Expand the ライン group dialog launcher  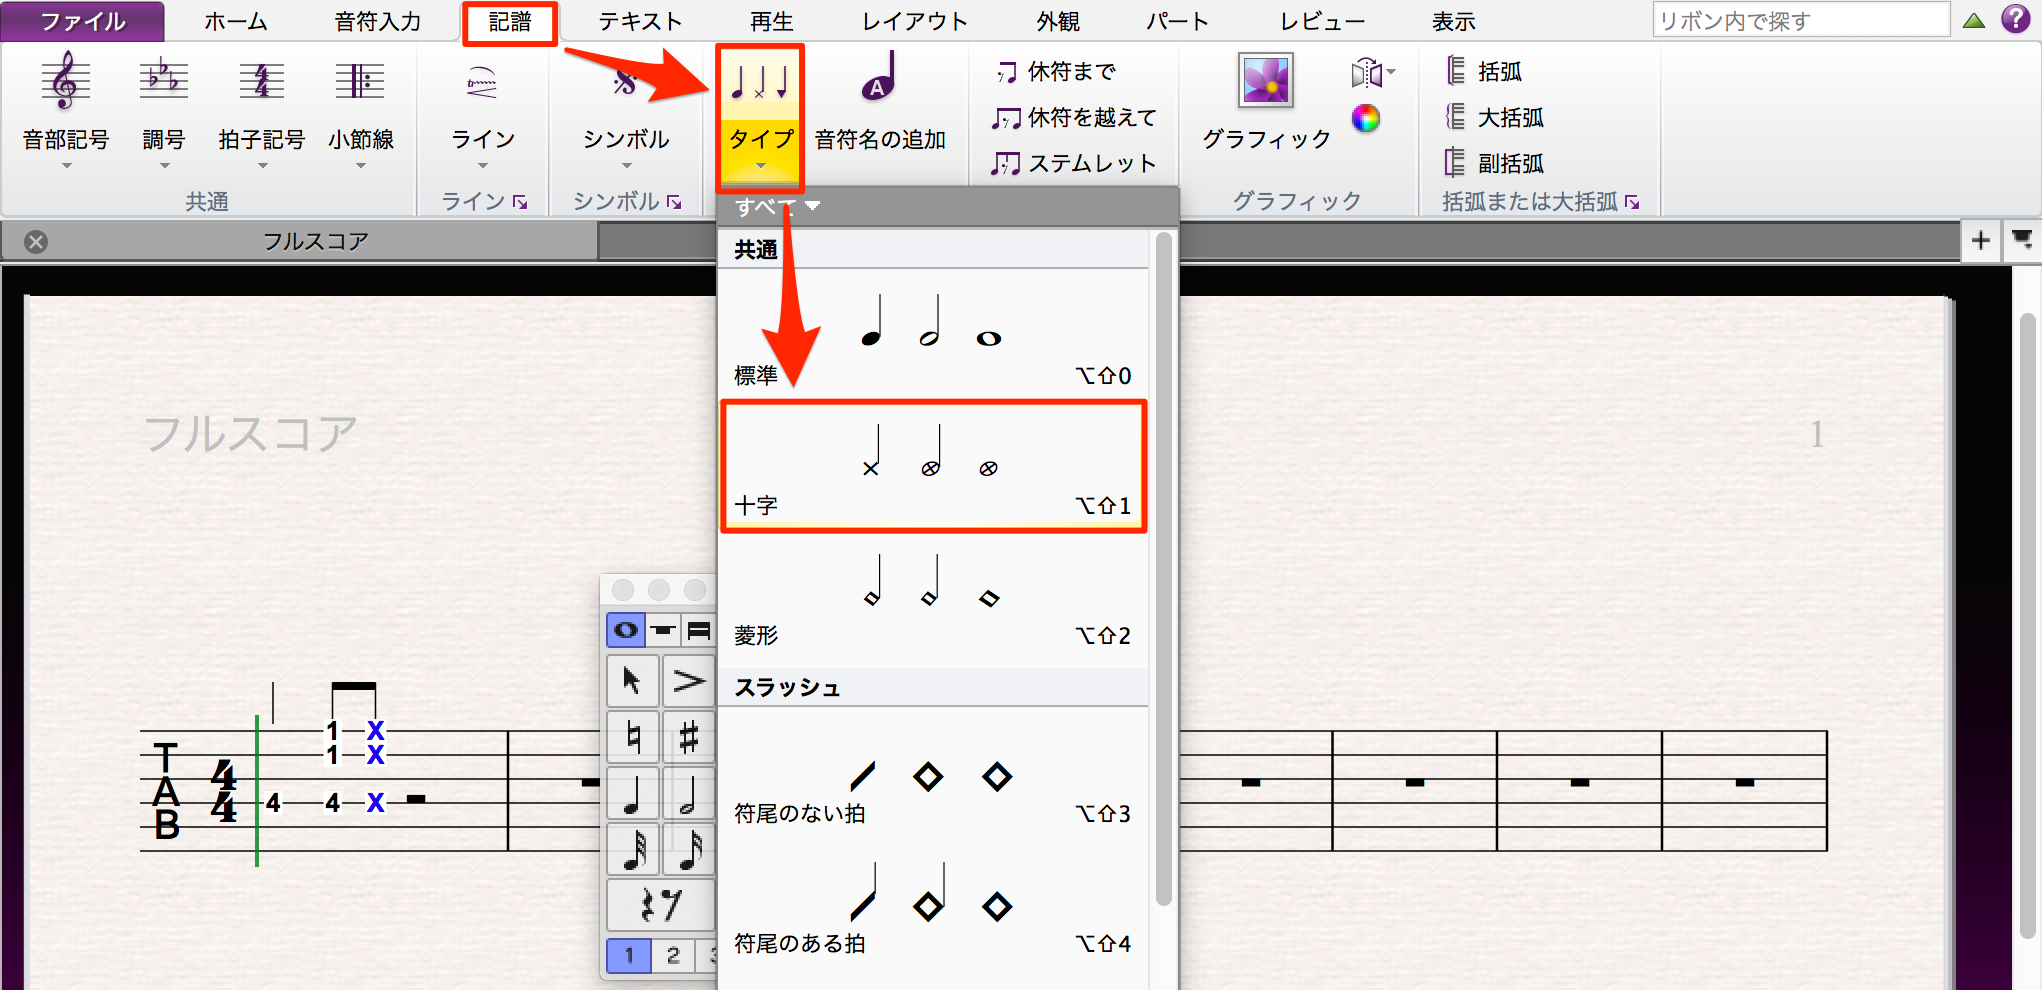[521, 202]
